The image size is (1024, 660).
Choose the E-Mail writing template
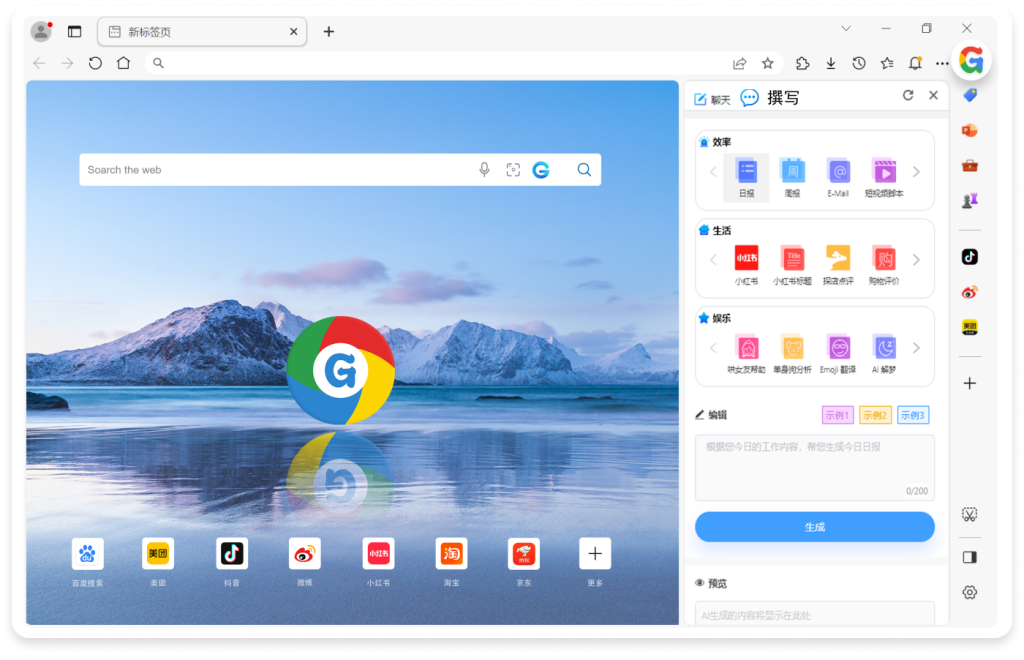tap(838, 177)
